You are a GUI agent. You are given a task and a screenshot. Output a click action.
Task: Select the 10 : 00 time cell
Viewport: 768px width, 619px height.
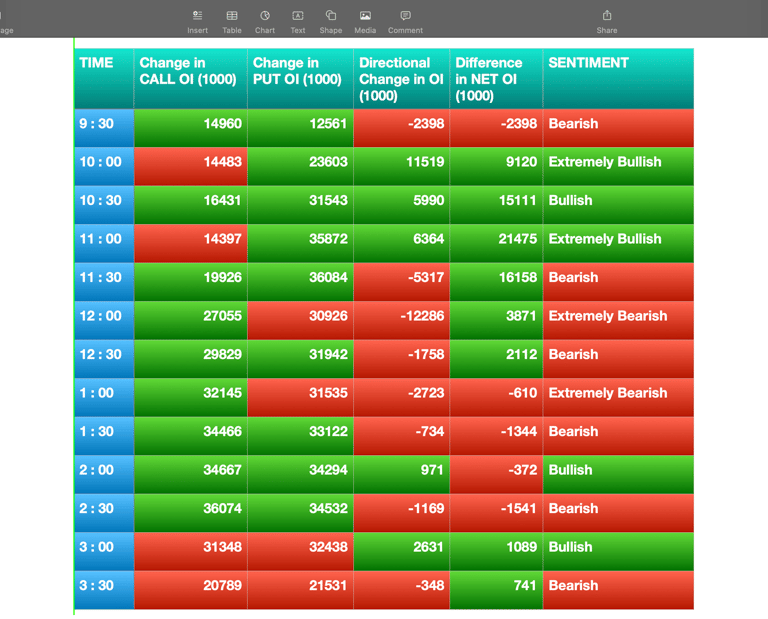pos(104,167)
